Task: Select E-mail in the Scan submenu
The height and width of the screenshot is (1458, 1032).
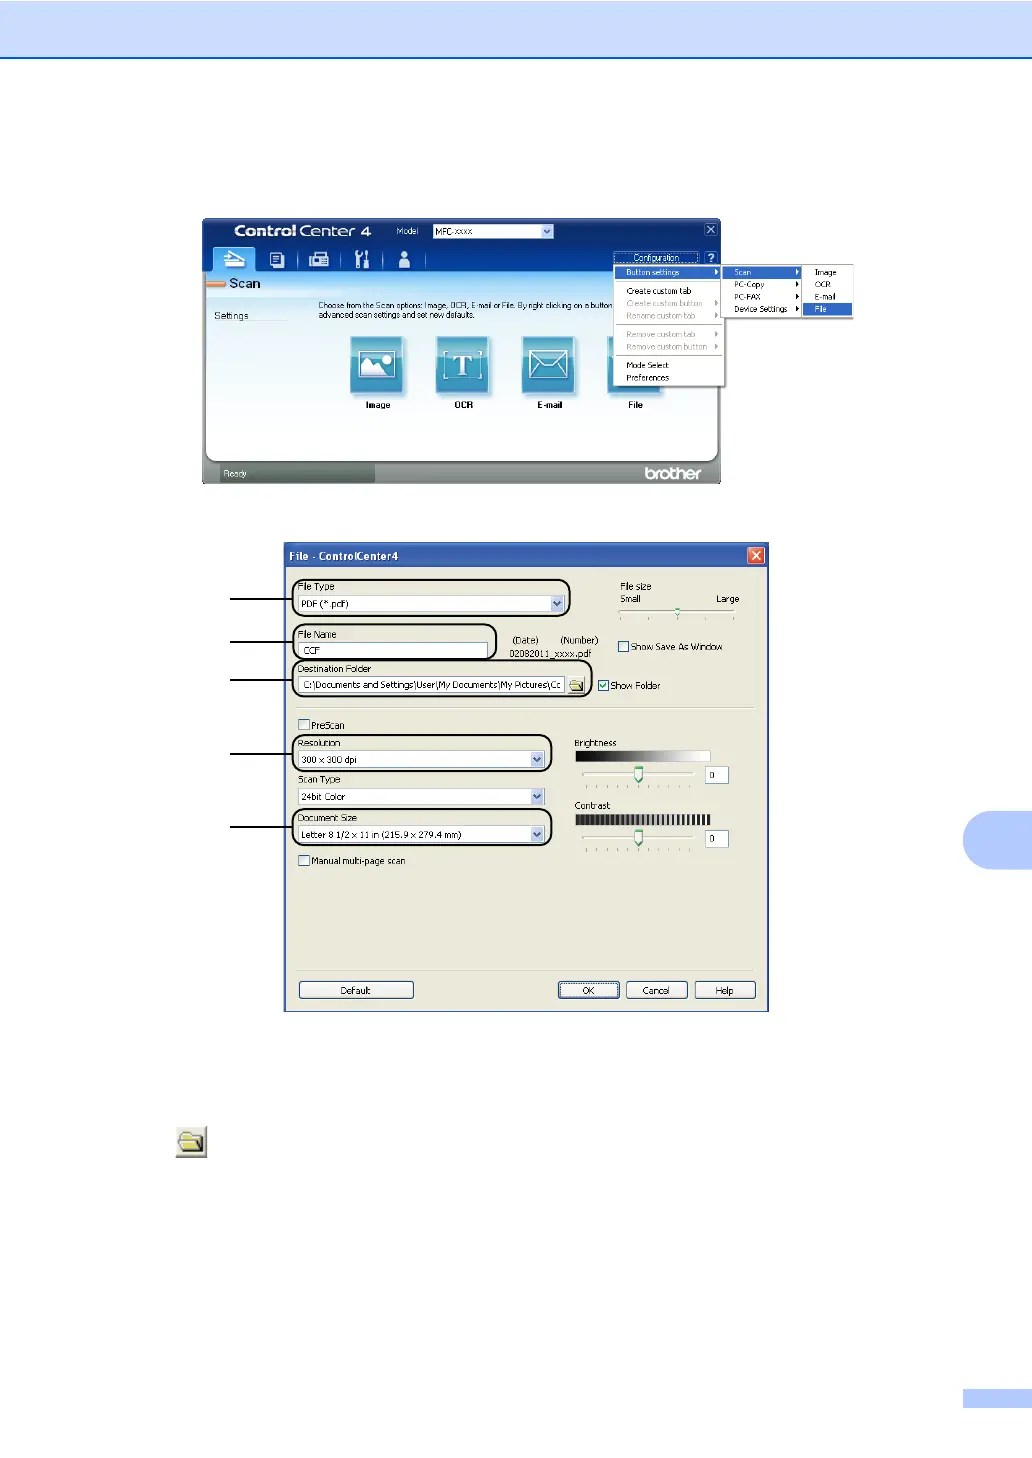Action: pos(827,297)
